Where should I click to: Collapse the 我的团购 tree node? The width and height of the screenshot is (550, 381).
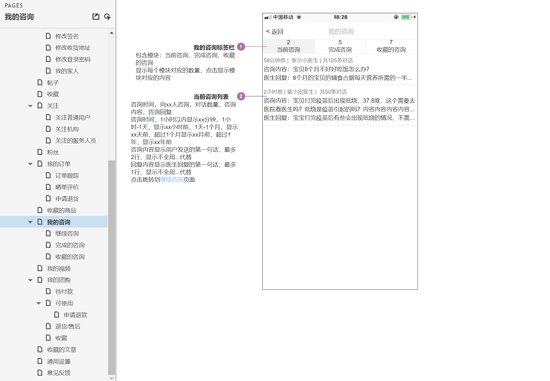pyautogui.click(x=31, y=280)
